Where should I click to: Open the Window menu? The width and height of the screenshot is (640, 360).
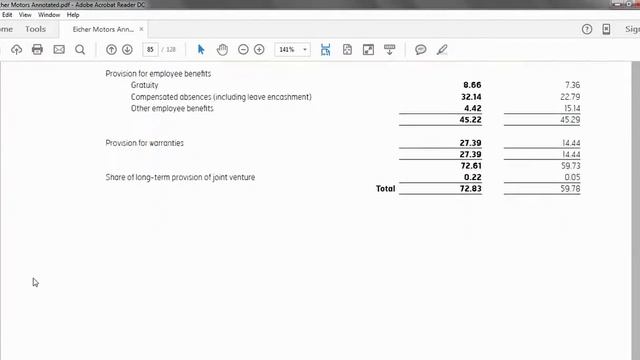tap(49, 15)
